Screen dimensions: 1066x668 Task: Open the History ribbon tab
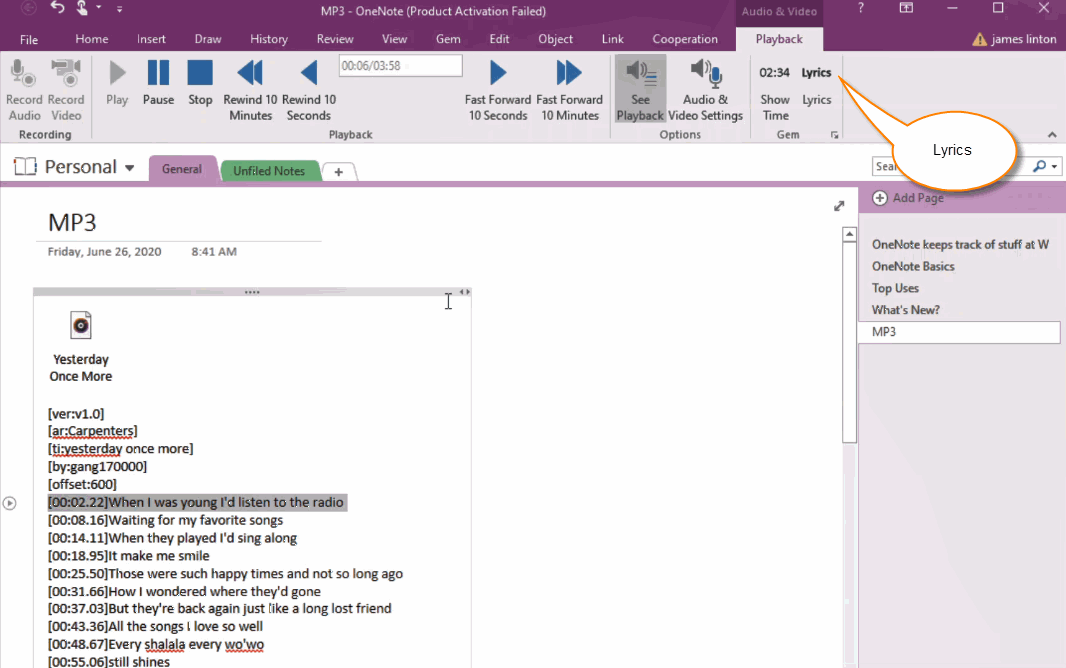(269, 39)
